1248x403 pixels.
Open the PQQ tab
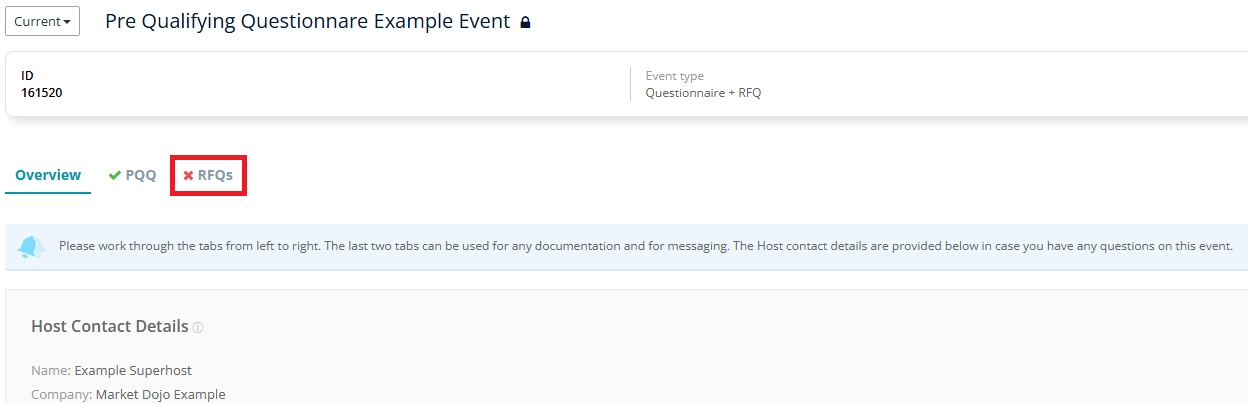coord(141,175)
